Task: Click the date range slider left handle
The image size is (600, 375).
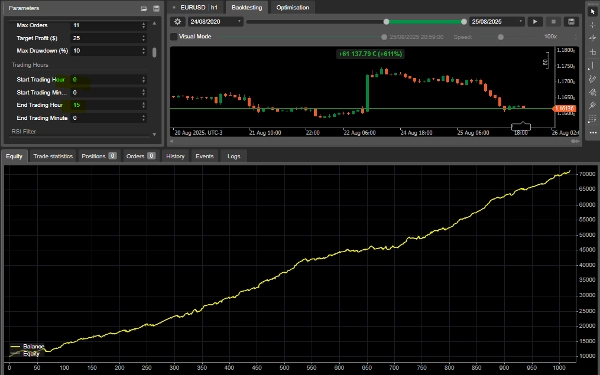Action: [386, 22]
